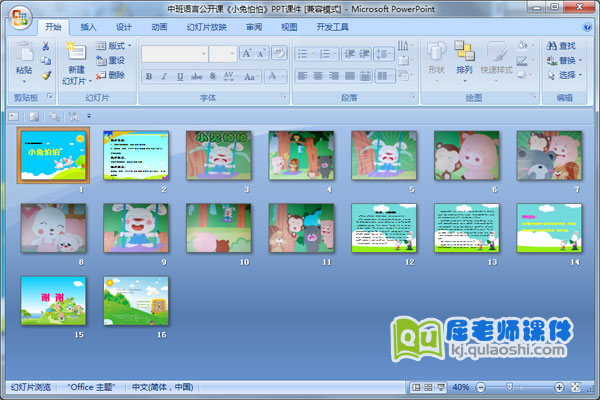Open the Font Color dropdown arrow

[283, 76]
